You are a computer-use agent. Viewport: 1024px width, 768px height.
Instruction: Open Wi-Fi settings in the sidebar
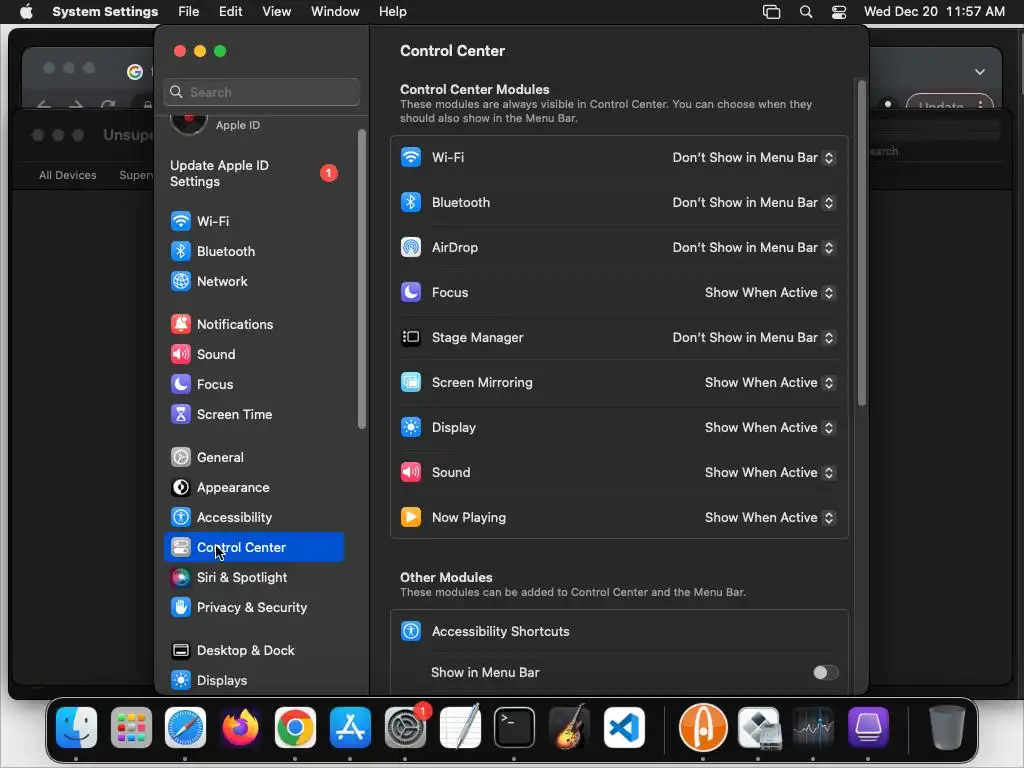coord(253,221)
